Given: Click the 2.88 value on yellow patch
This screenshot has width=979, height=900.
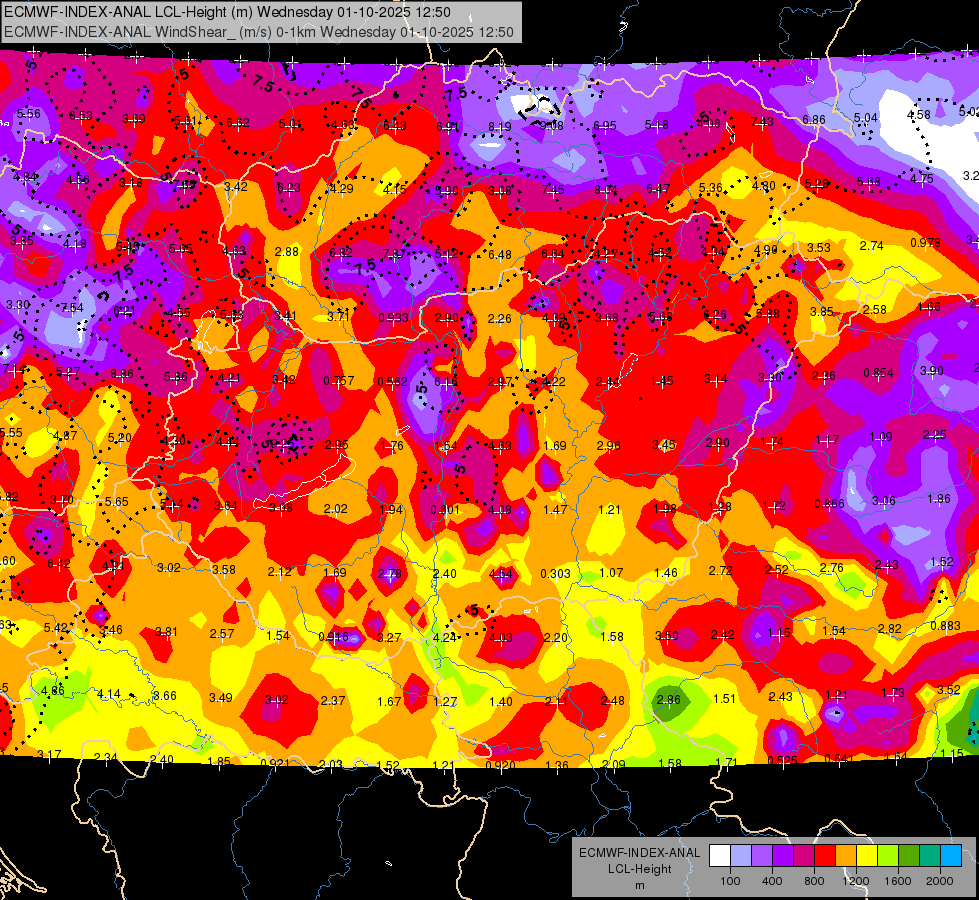Looking at the screenshot, I should click(287, 251).
